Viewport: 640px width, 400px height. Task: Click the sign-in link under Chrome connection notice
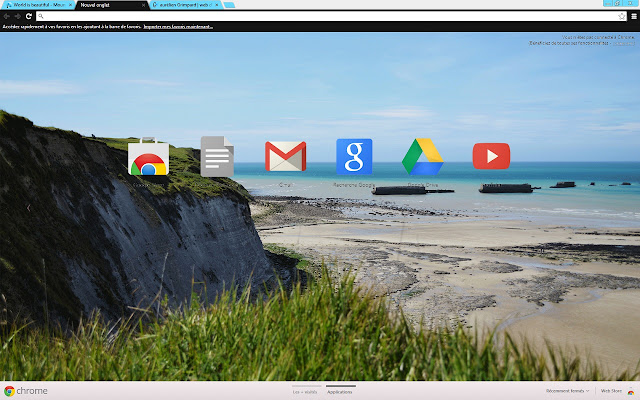[x=624, y=43]
